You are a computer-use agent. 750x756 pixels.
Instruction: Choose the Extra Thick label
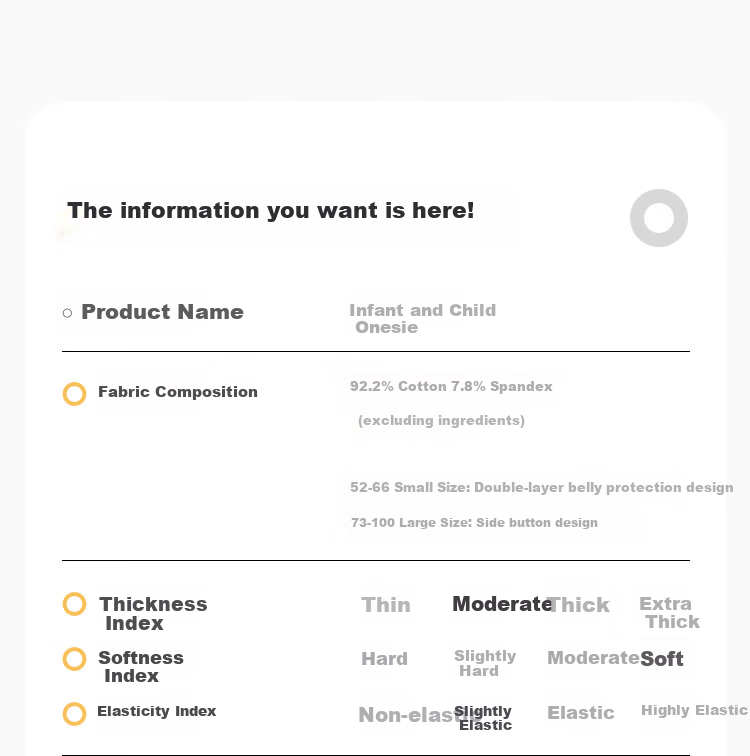tap(669, 612)
